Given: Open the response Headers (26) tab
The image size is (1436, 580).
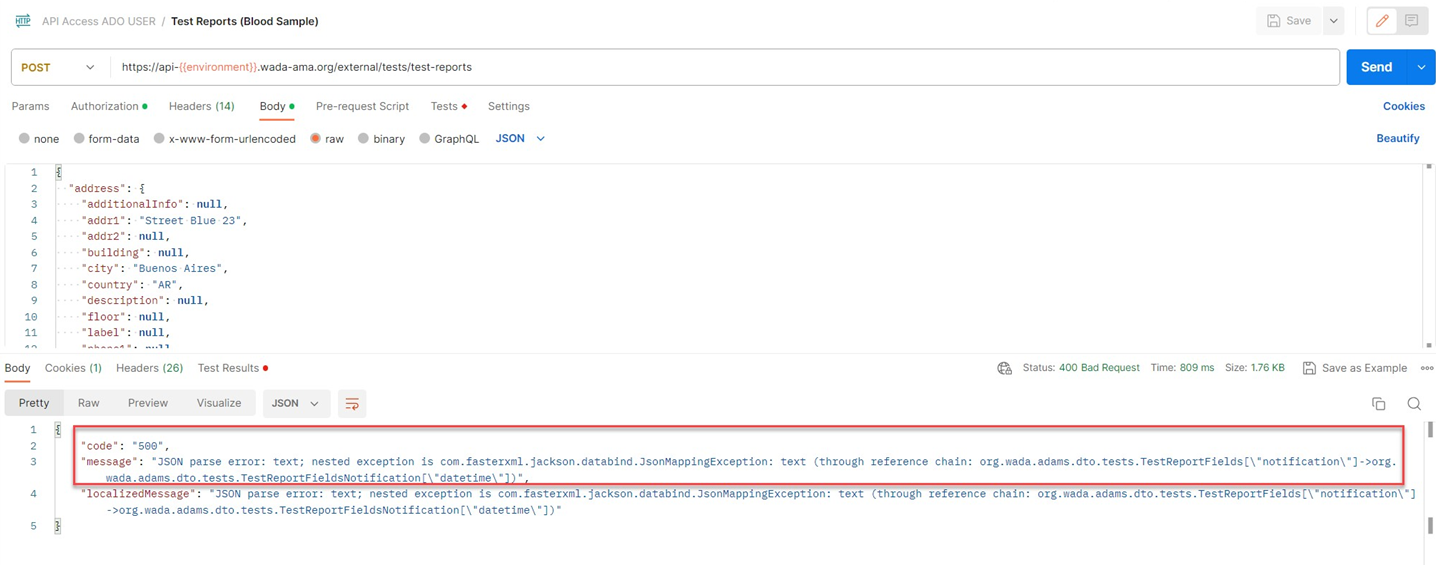Looking at the screenshot, I should 149,368.
